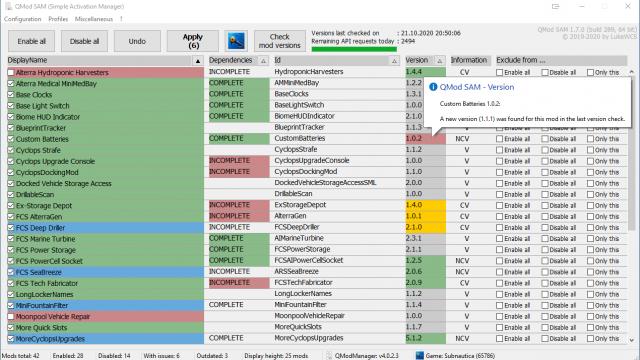Click the Enable all button
The height and width of the screenshot is (360, 640).
[31, 41]
